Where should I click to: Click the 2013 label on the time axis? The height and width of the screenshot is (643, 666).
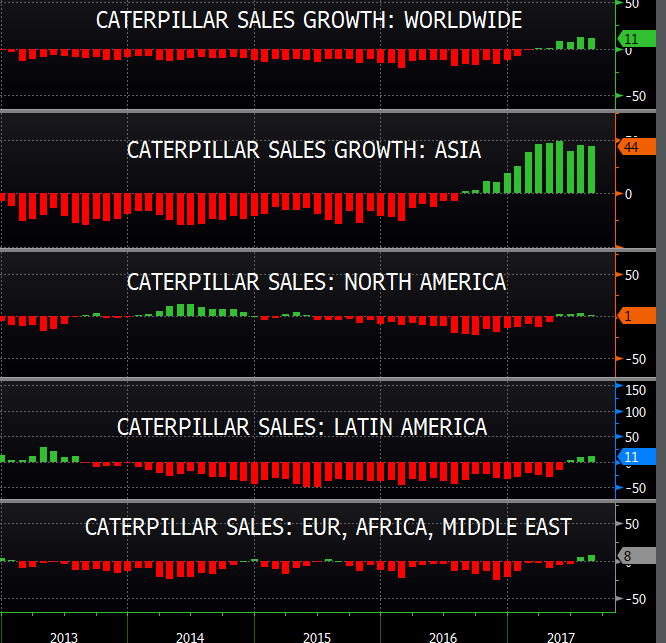click(x=64, y=637)
